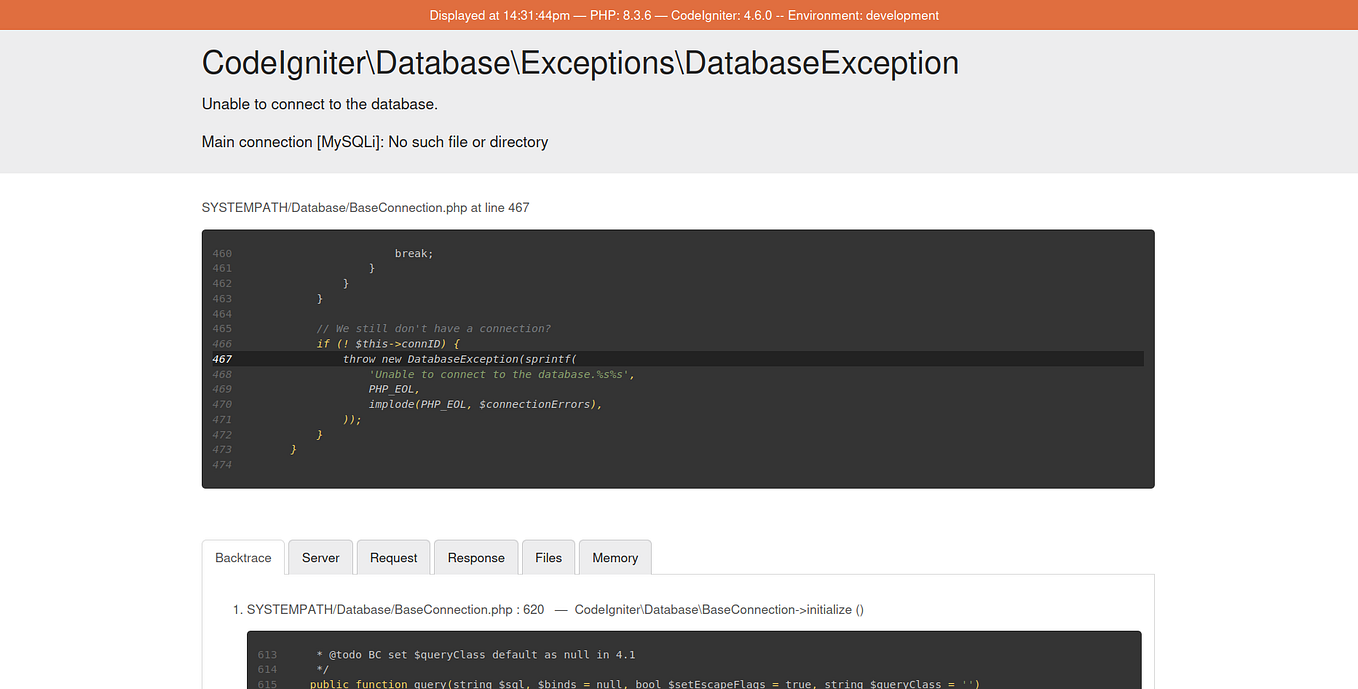Switch to the Request tab

[x=393, y=557]
